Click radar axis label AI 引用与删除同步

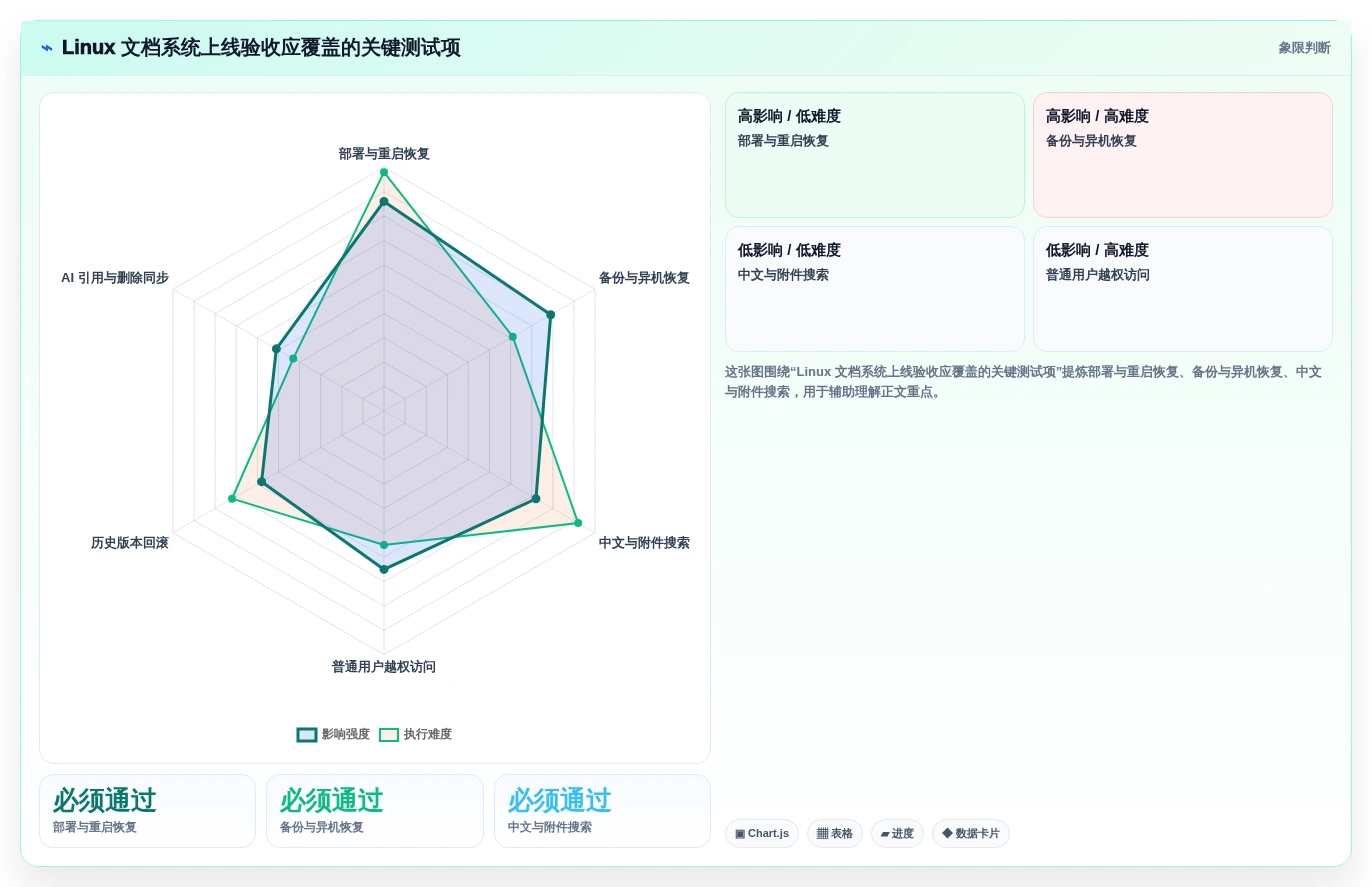coord(115,278)
